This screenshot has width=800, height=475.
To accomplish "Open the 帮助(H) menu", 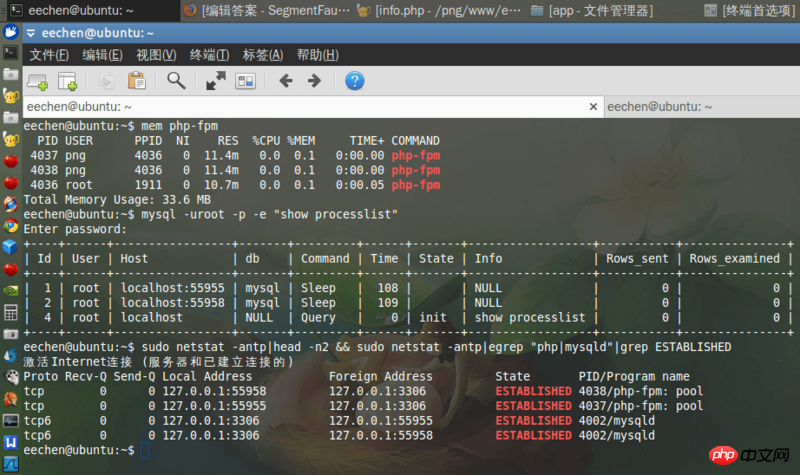I will (317, 55).
